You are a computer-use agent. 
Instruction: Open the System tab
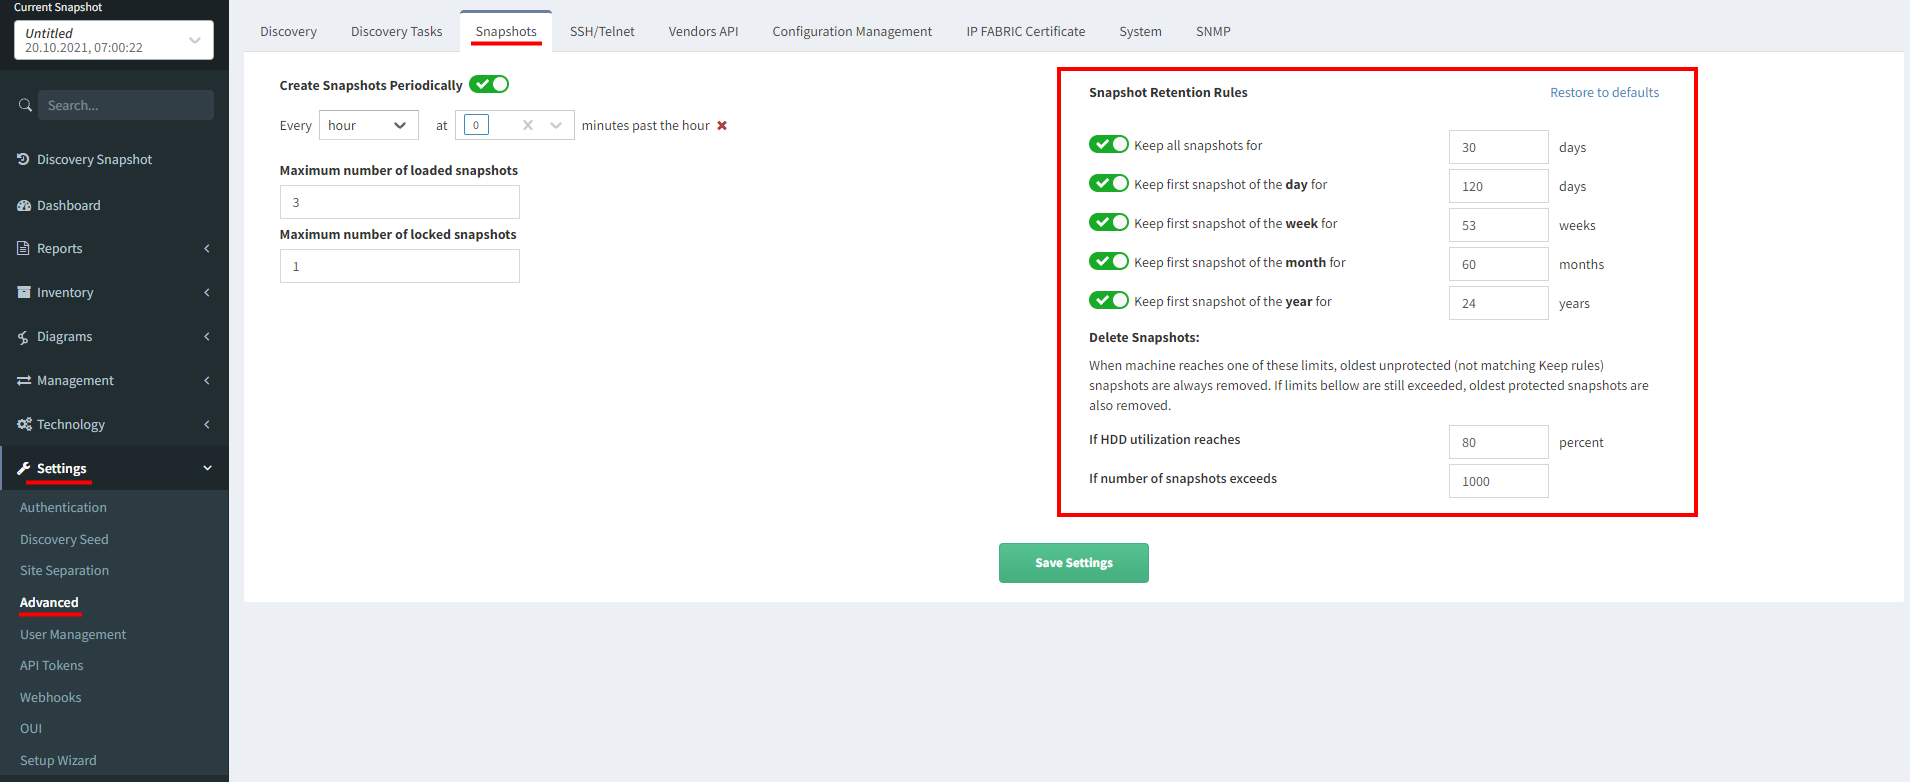(1140, 31)
